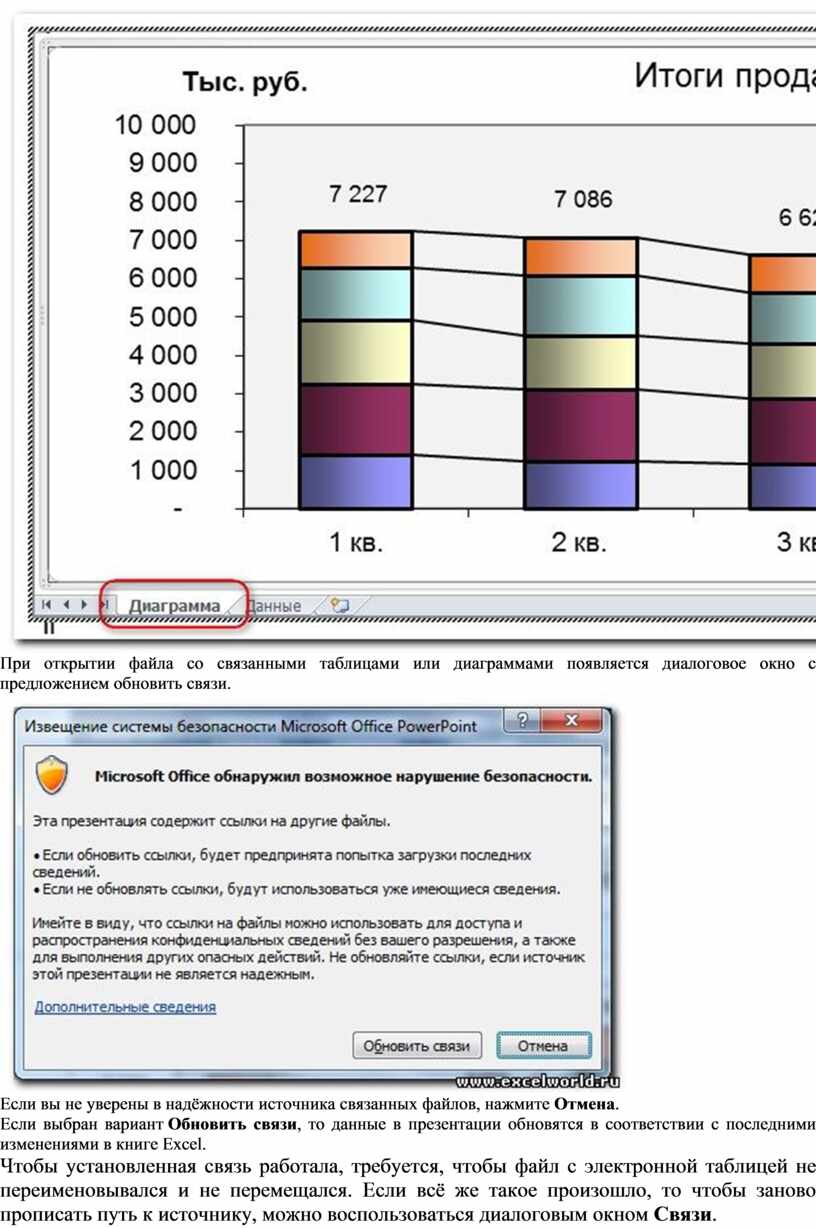Click the Обновить связи button

tap(417, 1046)
